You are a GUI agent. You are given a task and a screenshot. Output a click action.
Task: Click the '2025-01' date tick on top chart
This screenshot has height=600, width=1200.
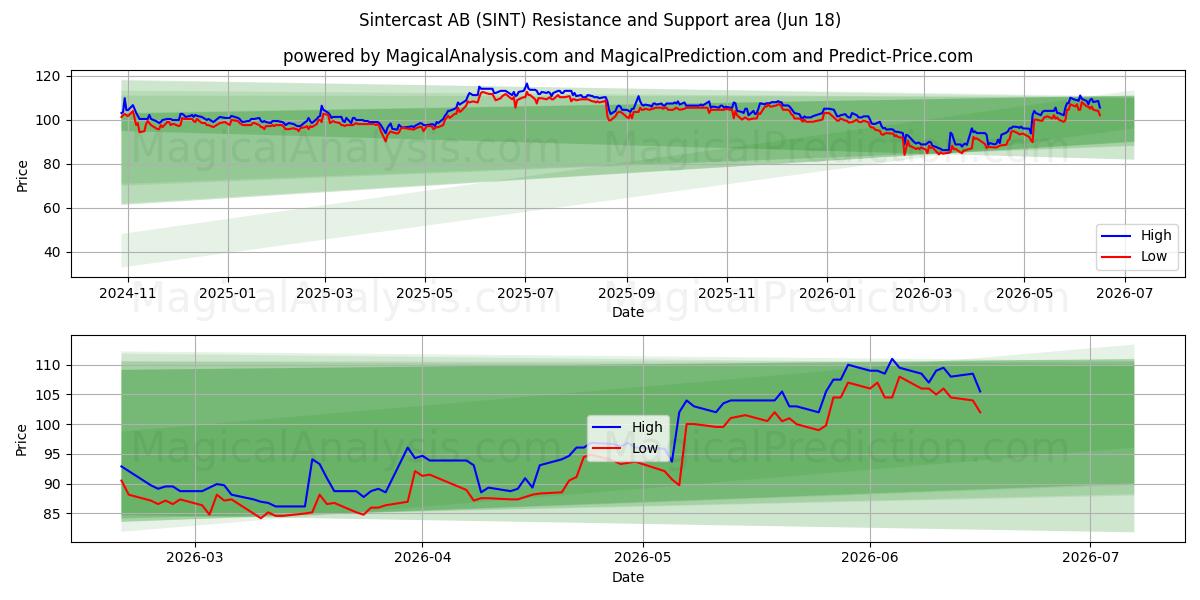tap(228, 293)
